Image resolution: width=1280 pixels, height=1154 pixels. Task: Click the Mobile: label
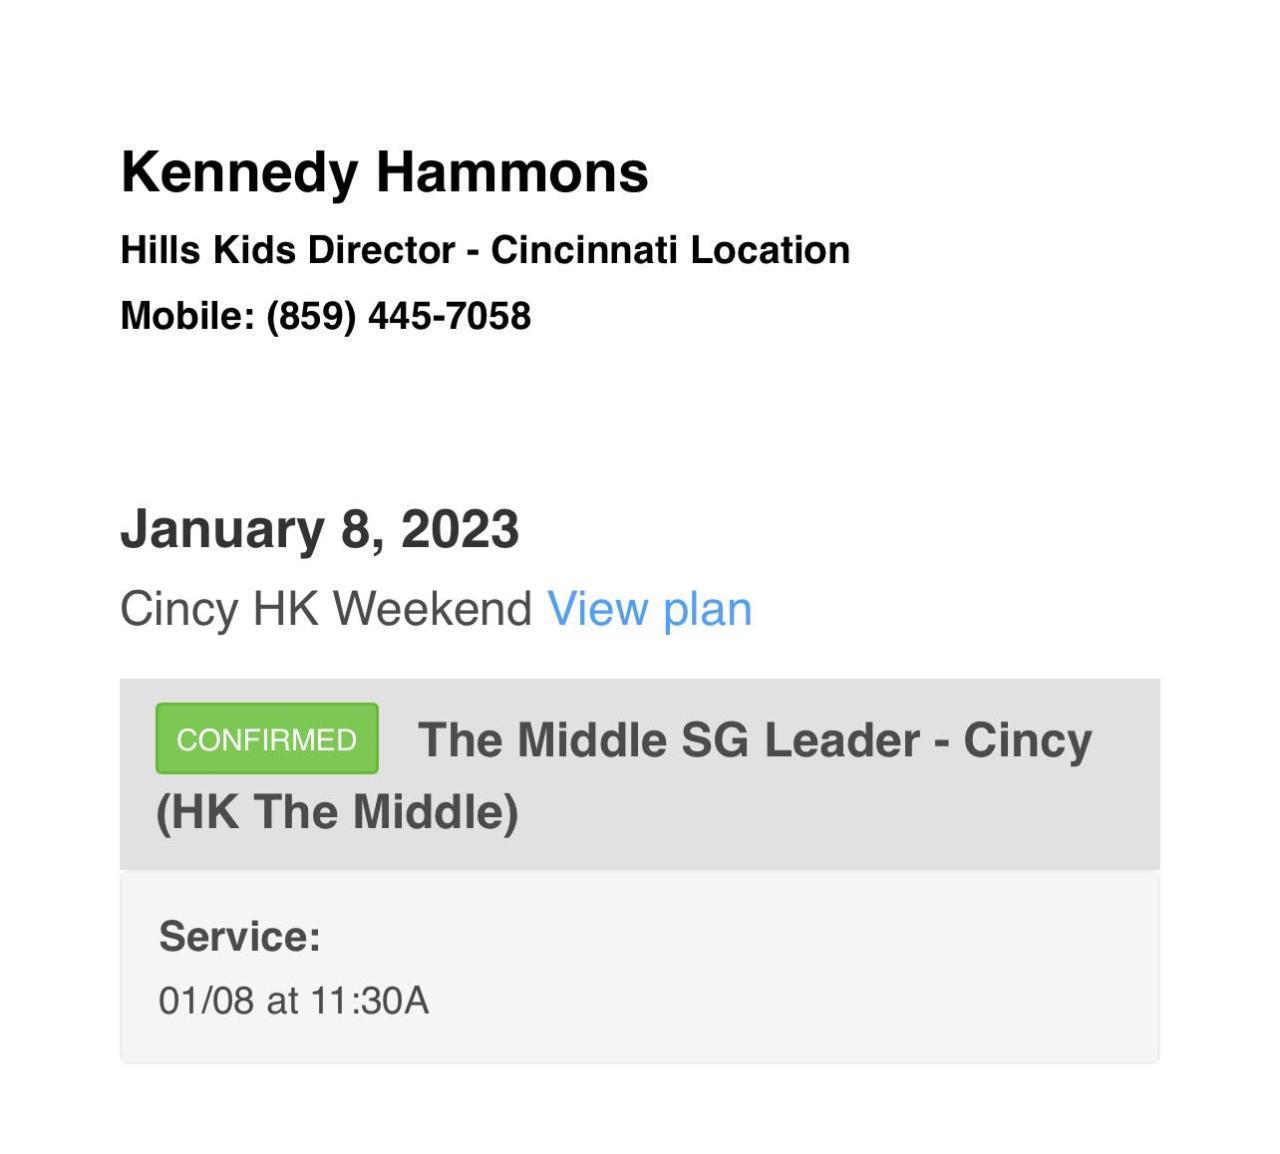point(188,316)
